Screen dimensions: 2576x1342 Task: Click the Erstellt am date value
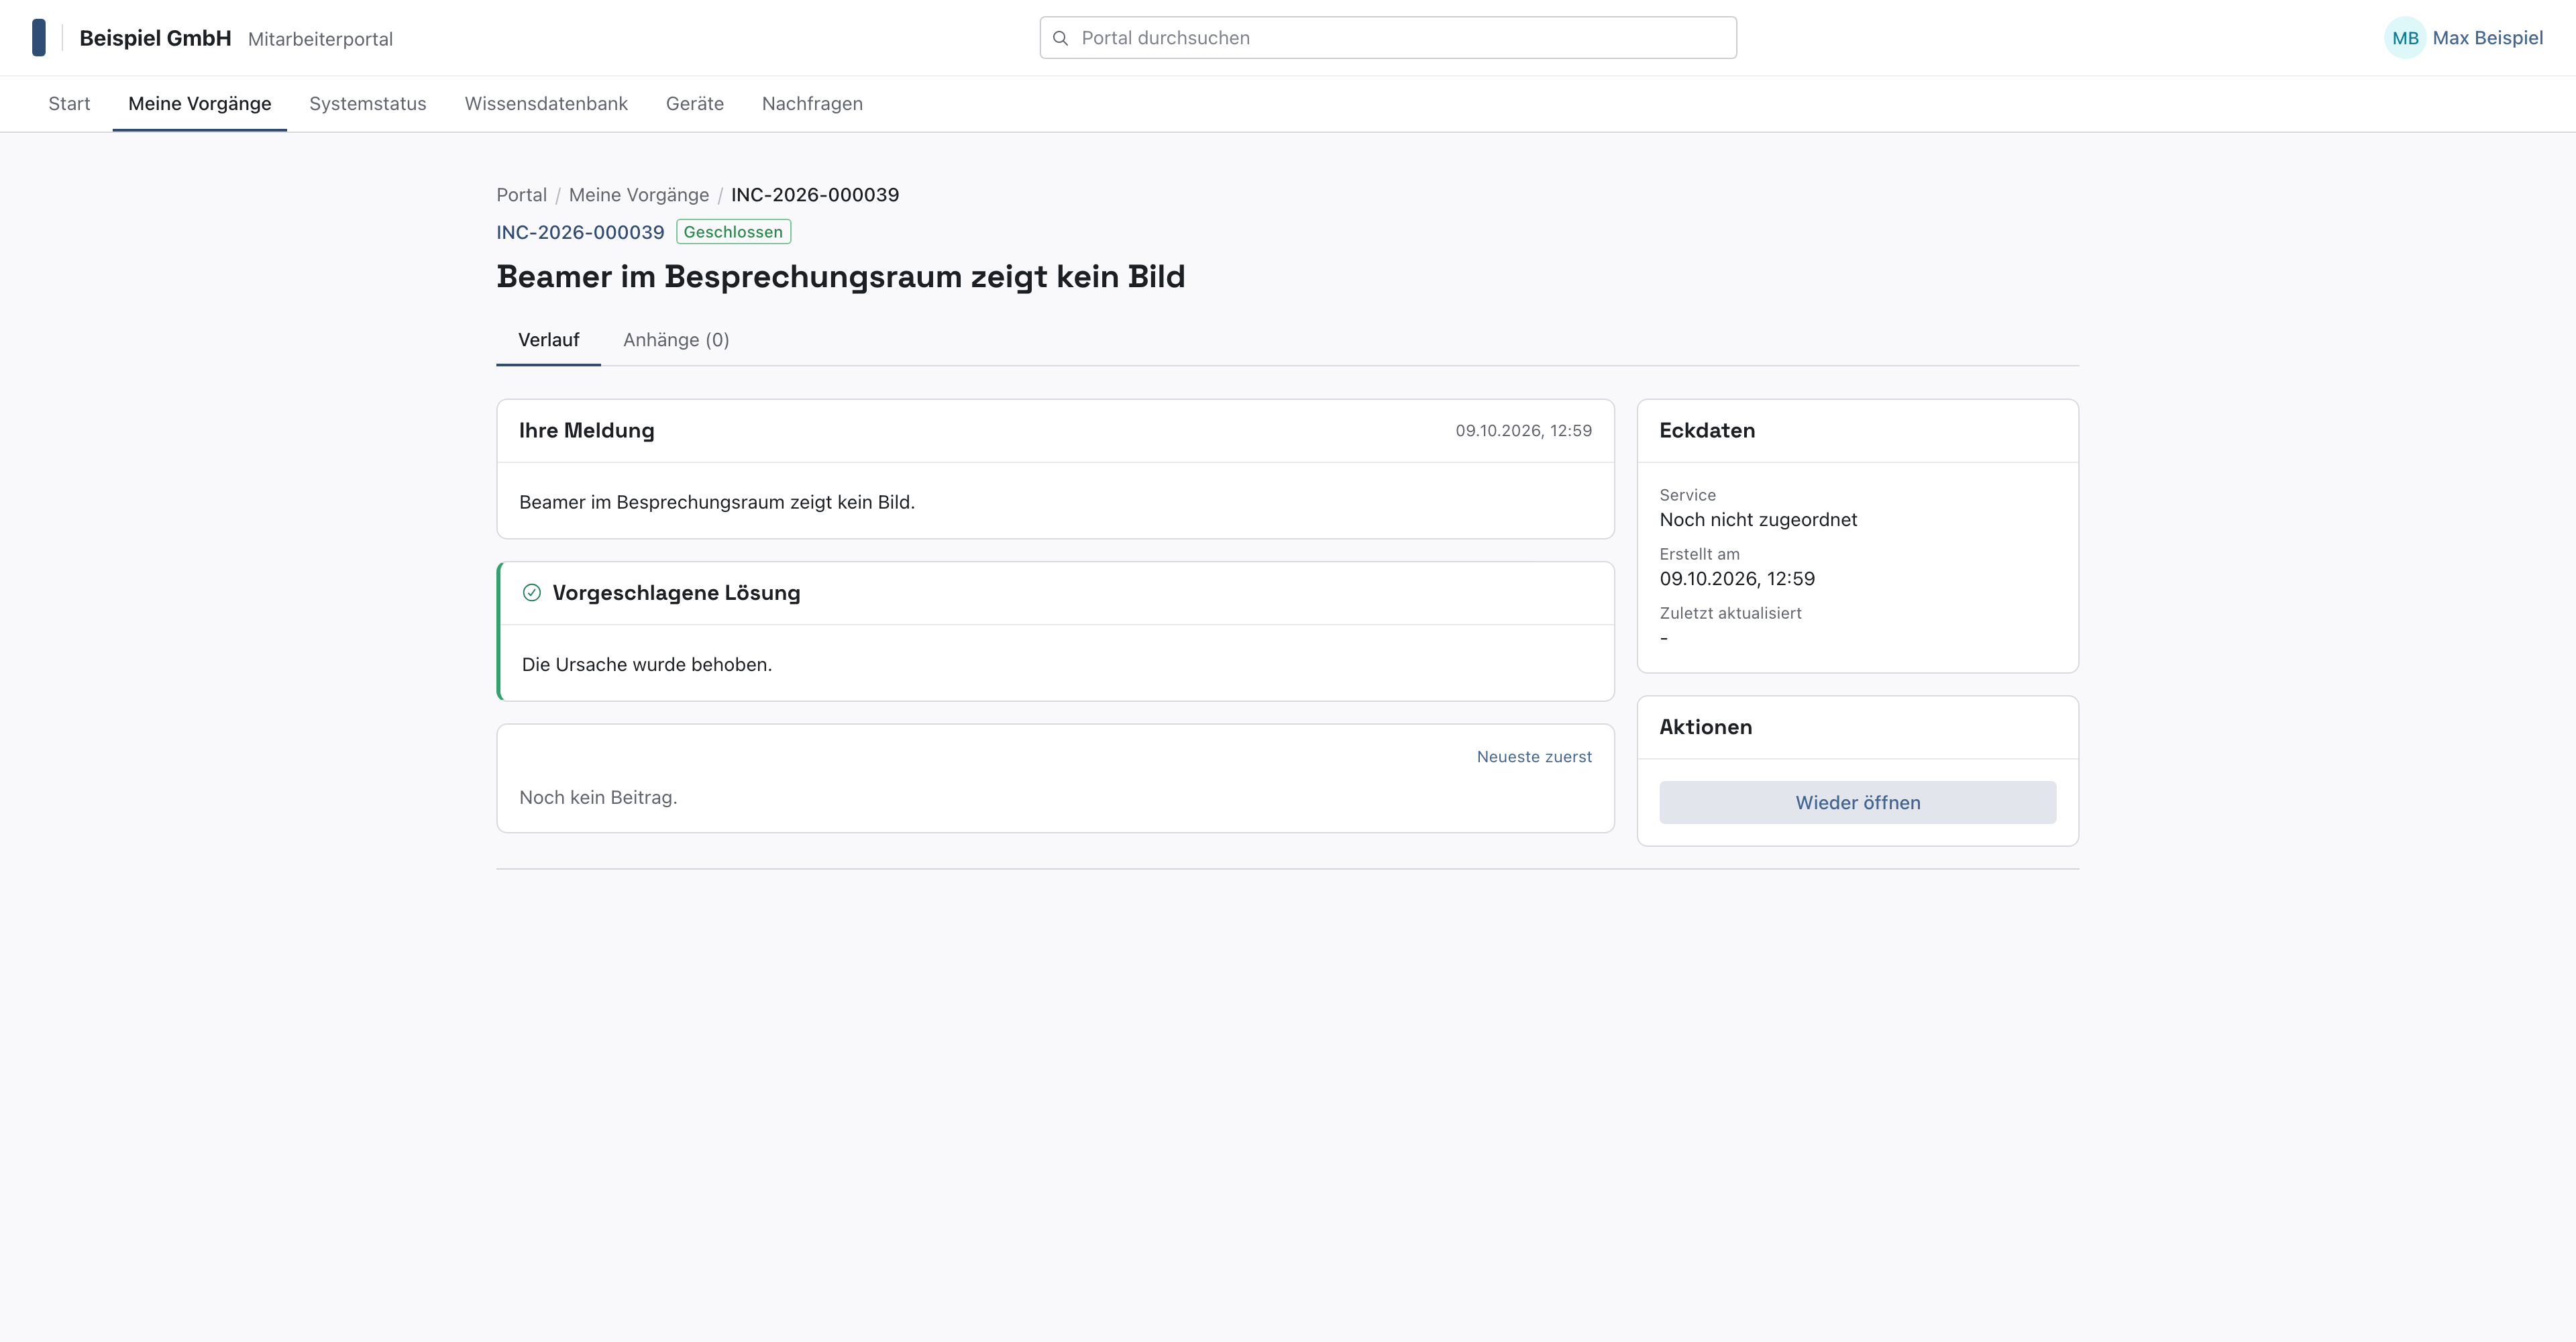[1737, 579]
